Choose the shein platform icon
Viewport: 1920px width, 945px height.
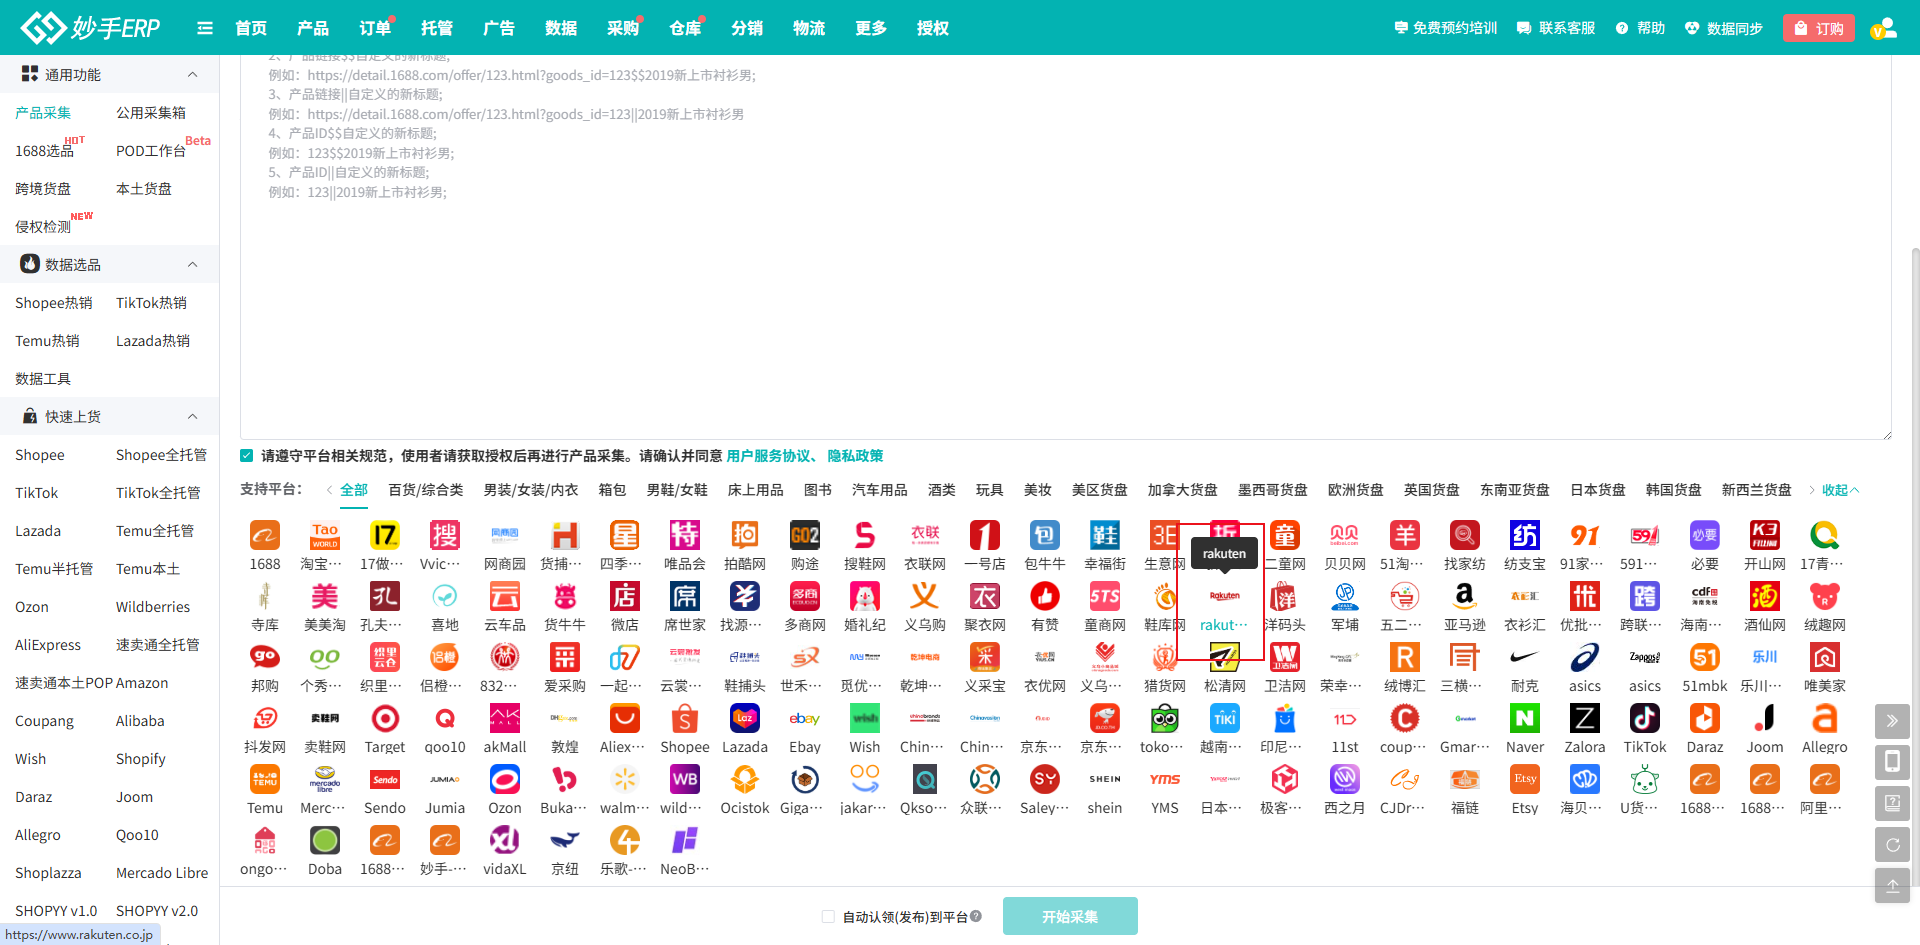(x=1105, y=780)
